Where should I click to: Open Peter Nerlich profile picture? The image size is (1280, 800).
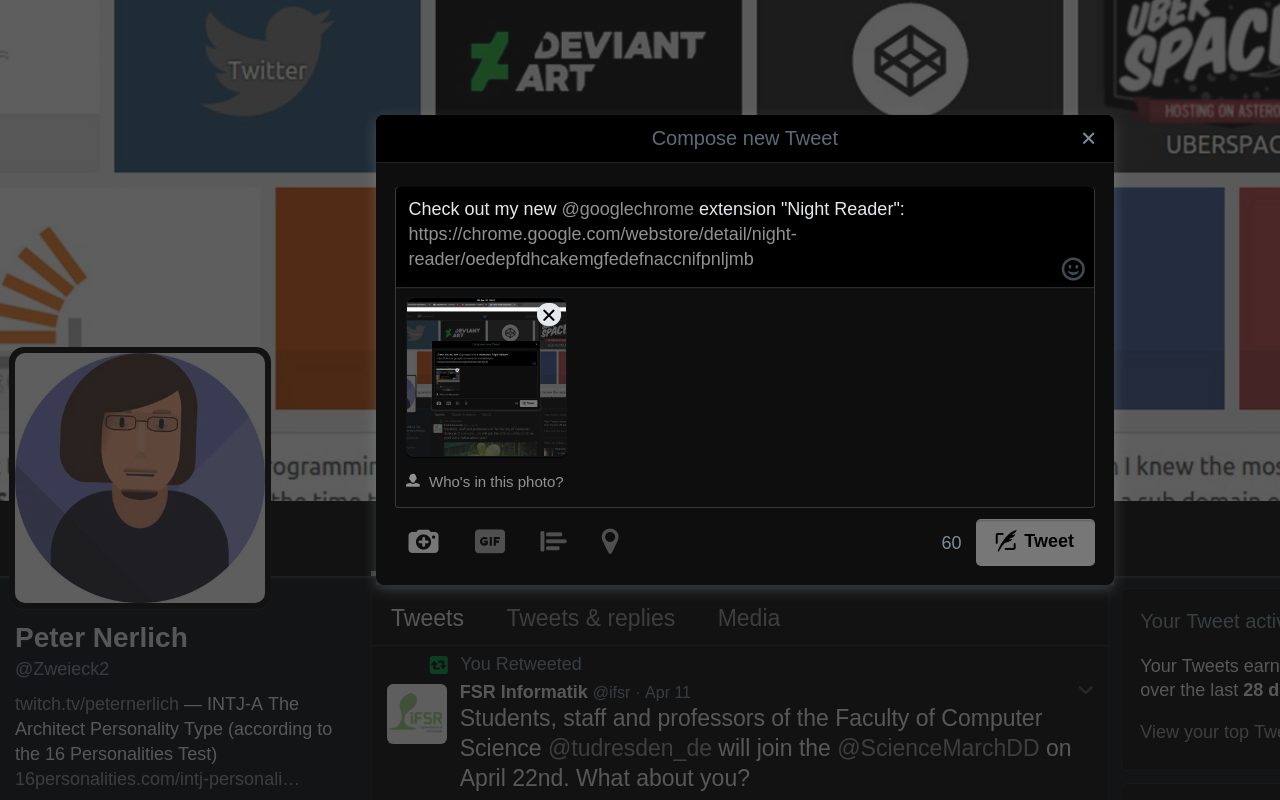(x=140, y=477)
